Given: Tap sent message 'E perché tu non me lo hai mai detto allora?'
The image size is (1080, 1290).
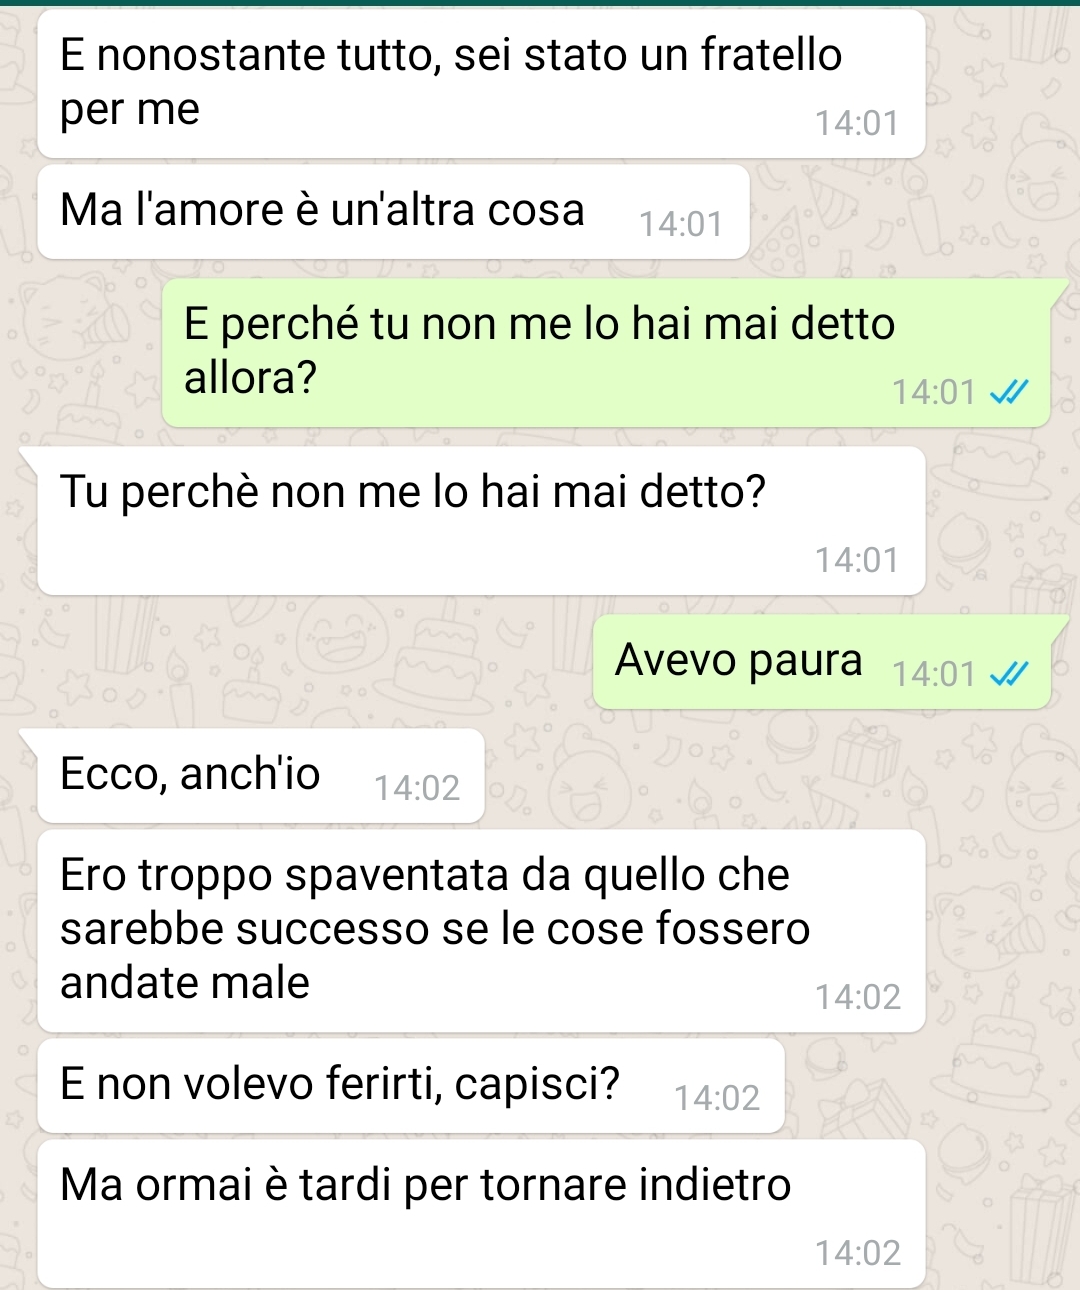Looking at the screenshot, I should tap(606, 353).
